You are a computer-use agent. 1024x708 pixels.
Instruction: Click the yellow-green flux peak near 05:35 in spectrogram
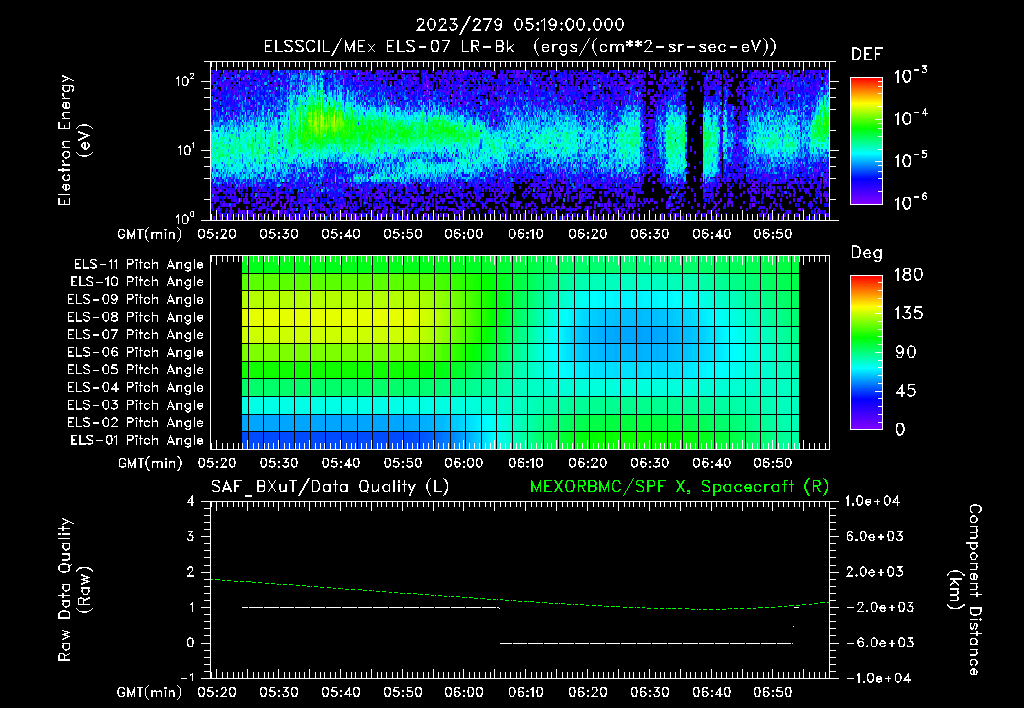(x=319, y=120)
